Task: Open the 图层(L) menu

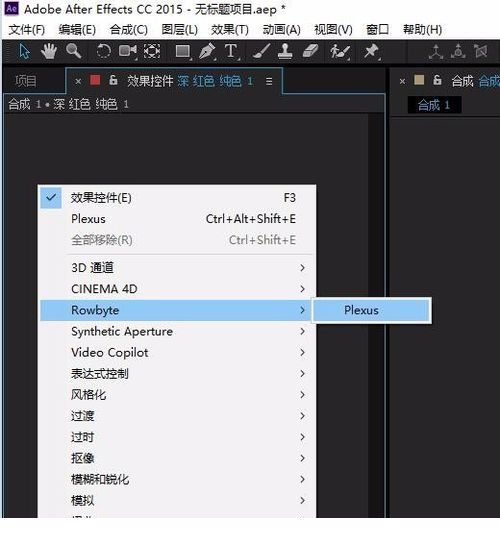Action: (x=179, y=30)
